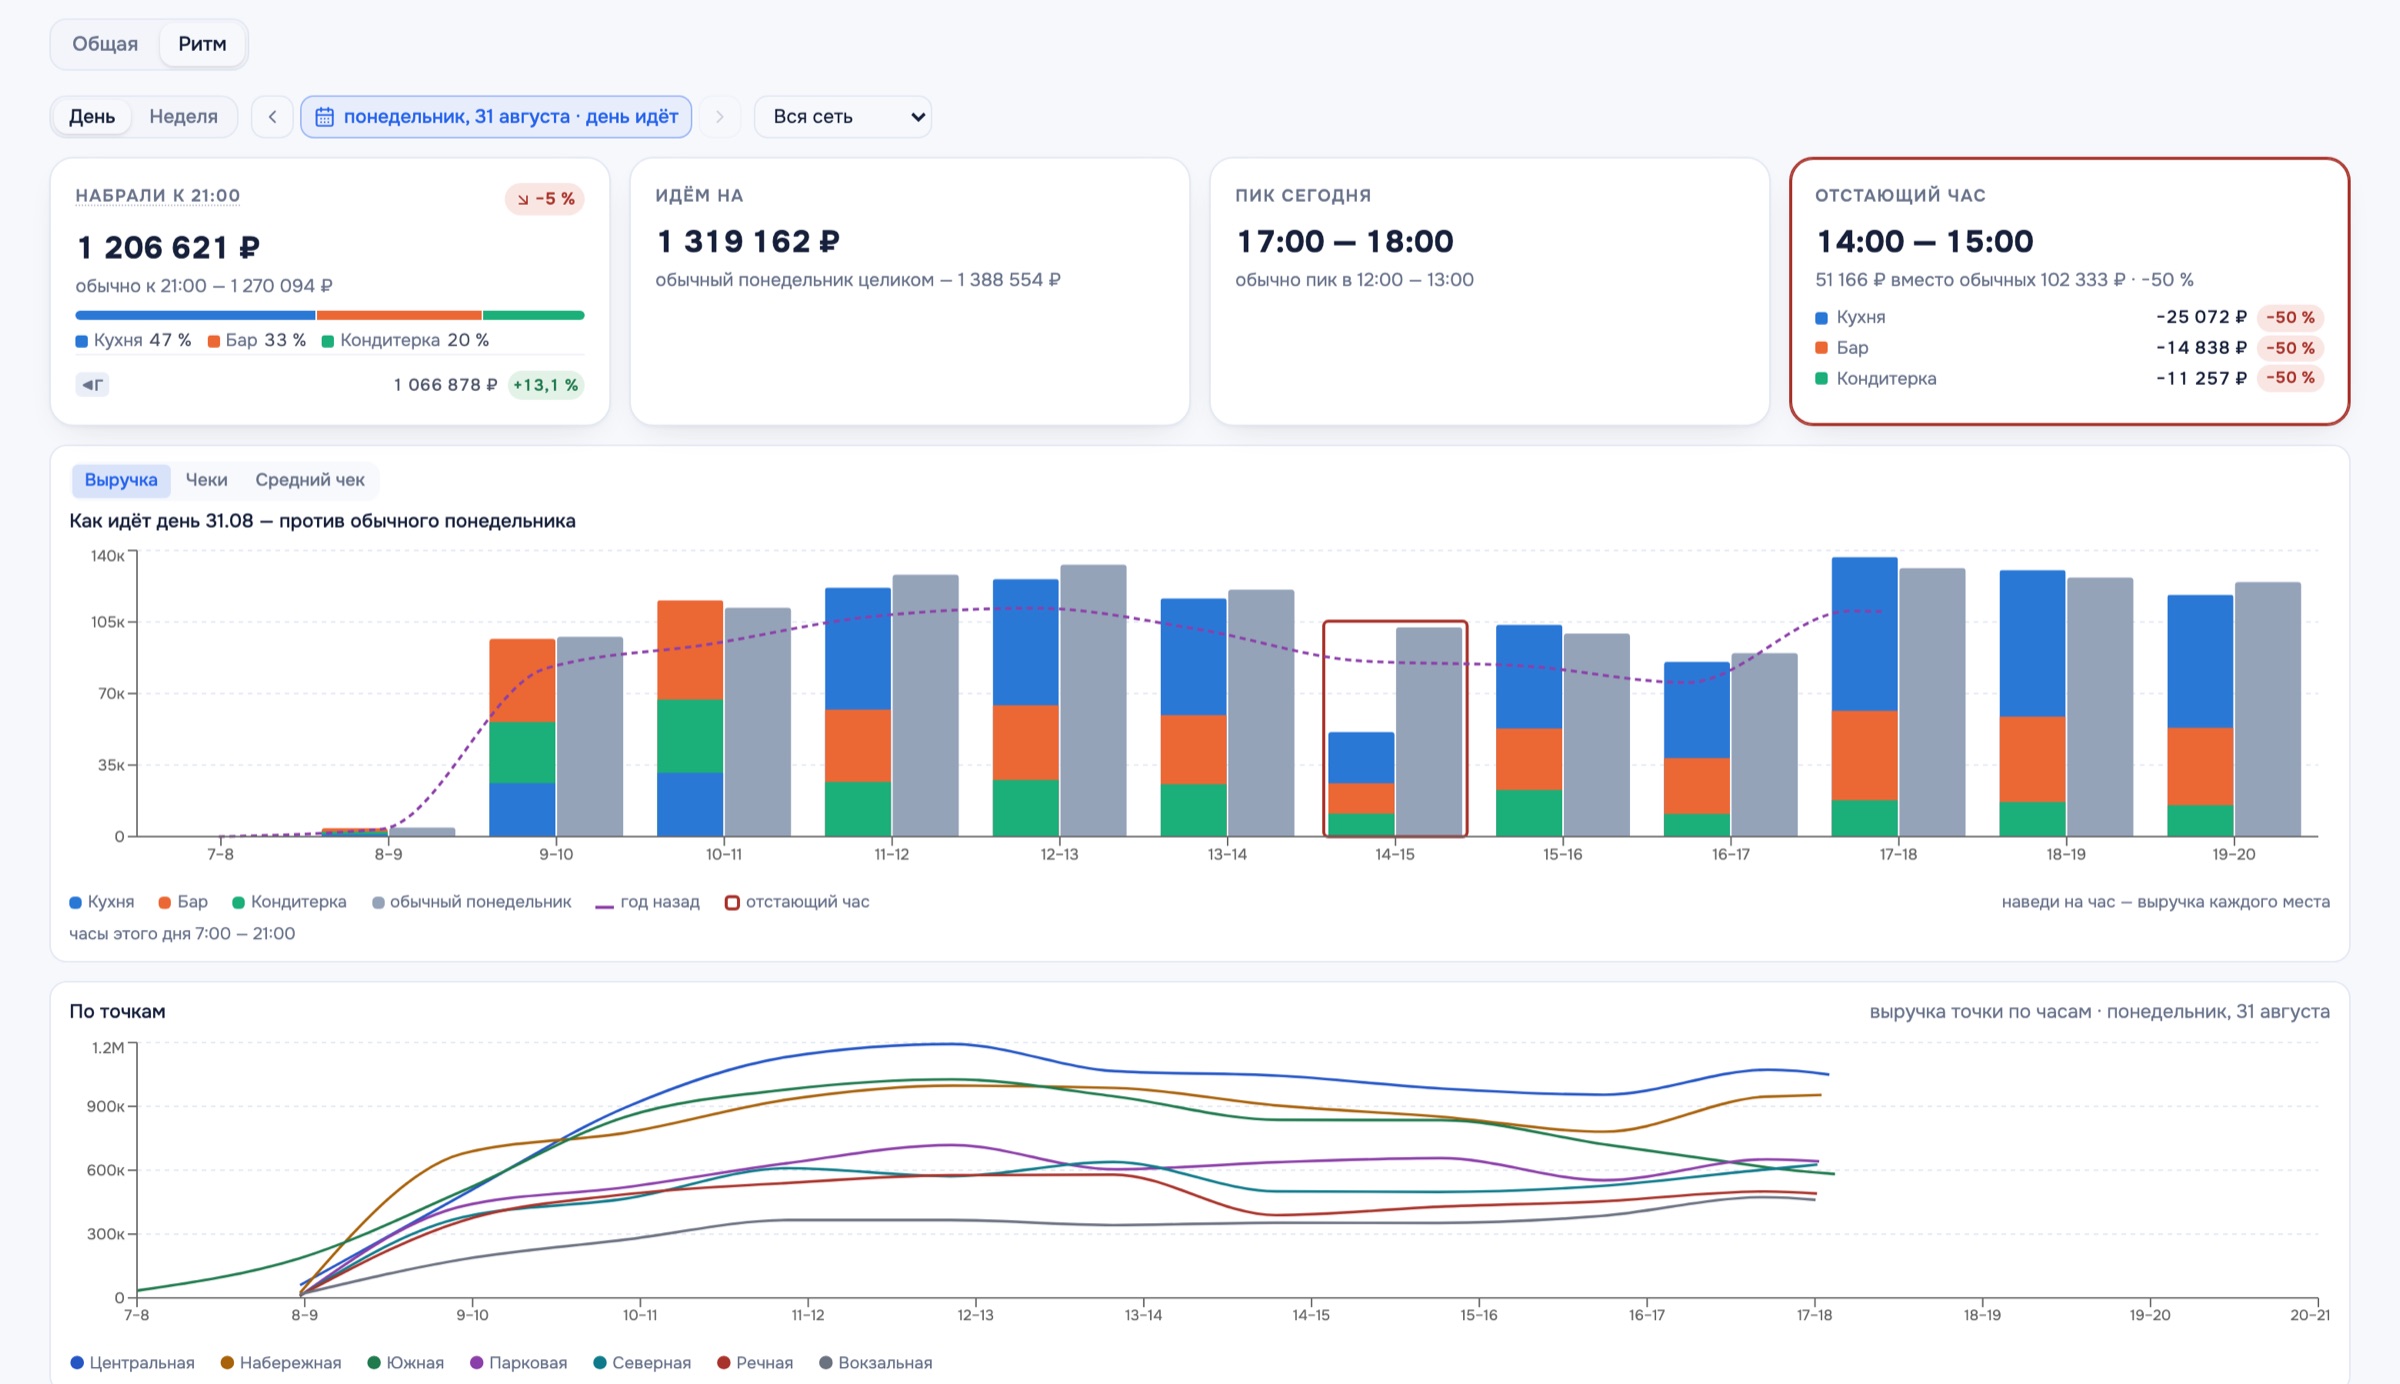Go to previous day arrow
Viewport: 2400px width, 1384px height.
[272, 116]
